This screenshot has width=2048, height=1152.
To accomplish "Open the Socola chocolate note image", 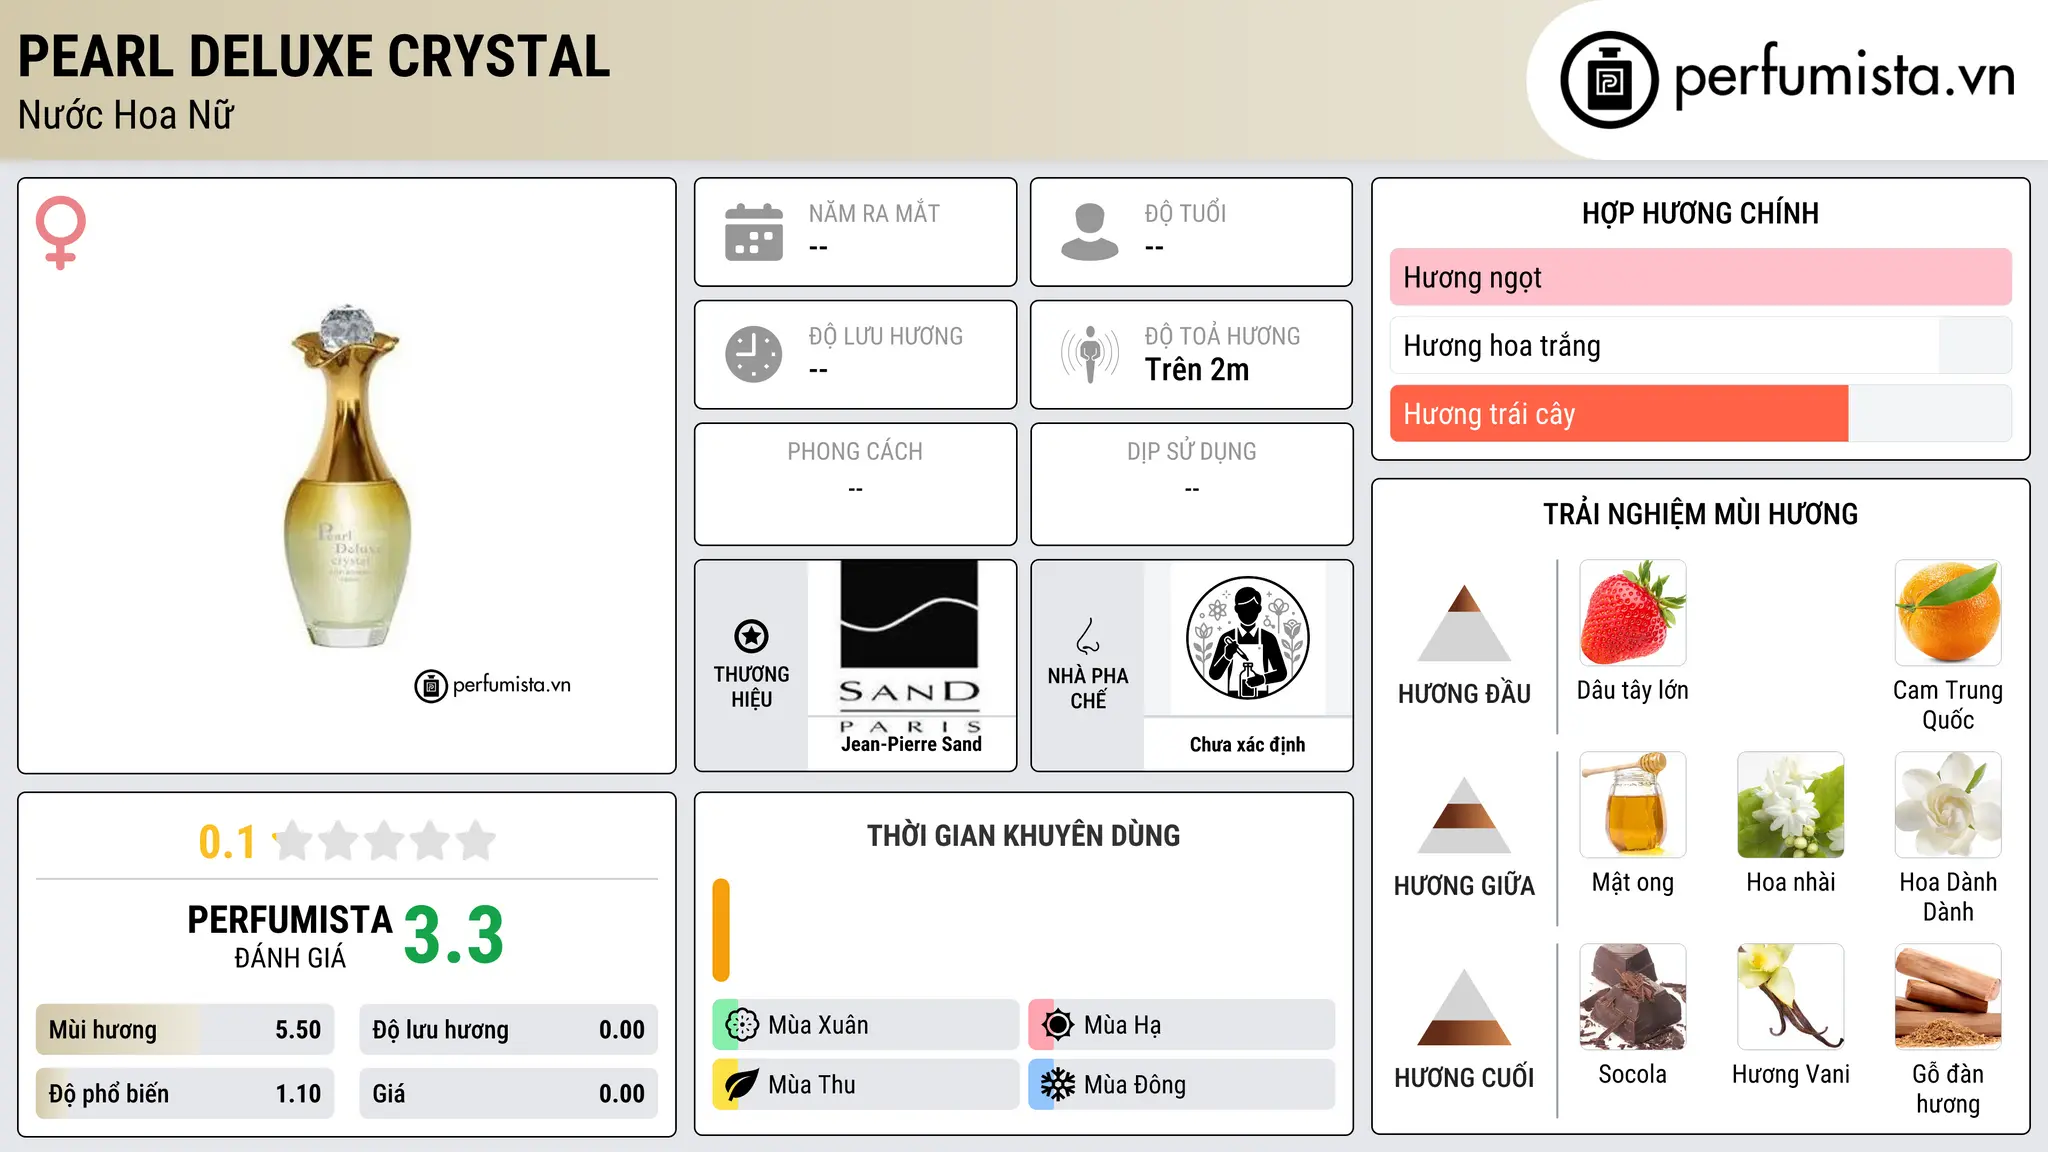I will coord(1633,997).
